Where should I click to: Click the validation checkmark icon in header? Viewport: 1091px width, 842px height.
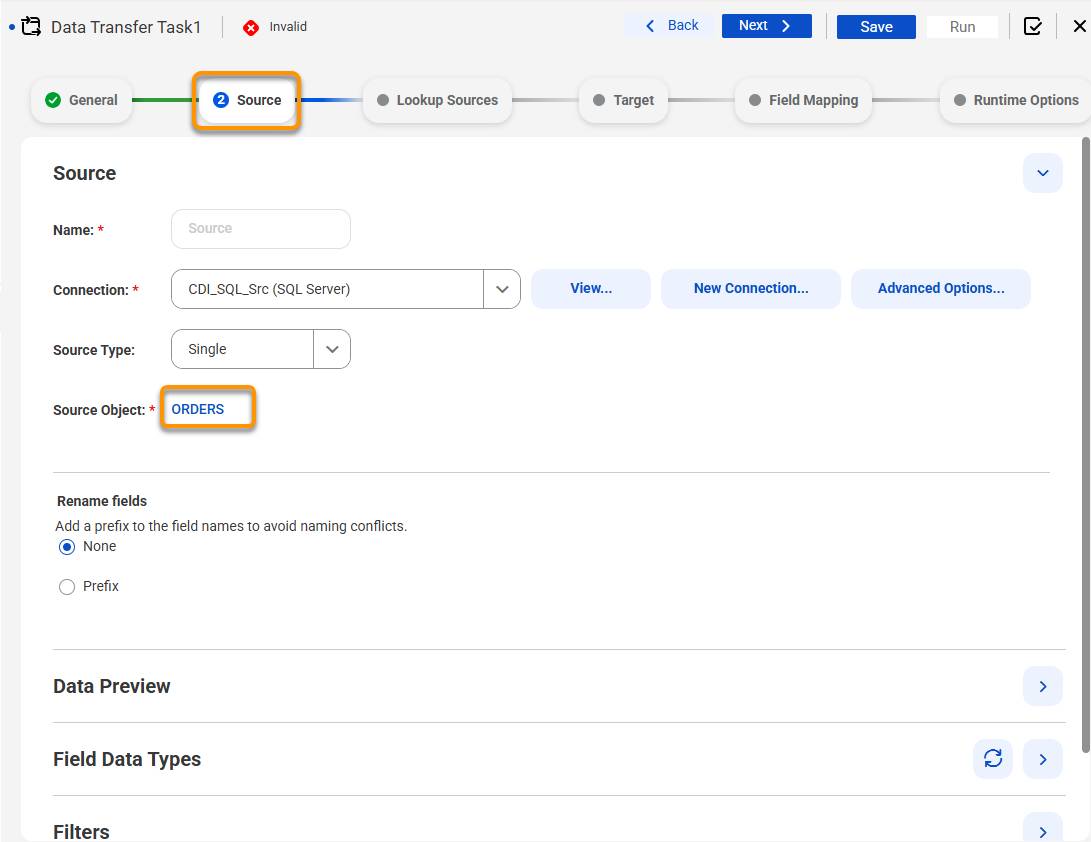1033,26
